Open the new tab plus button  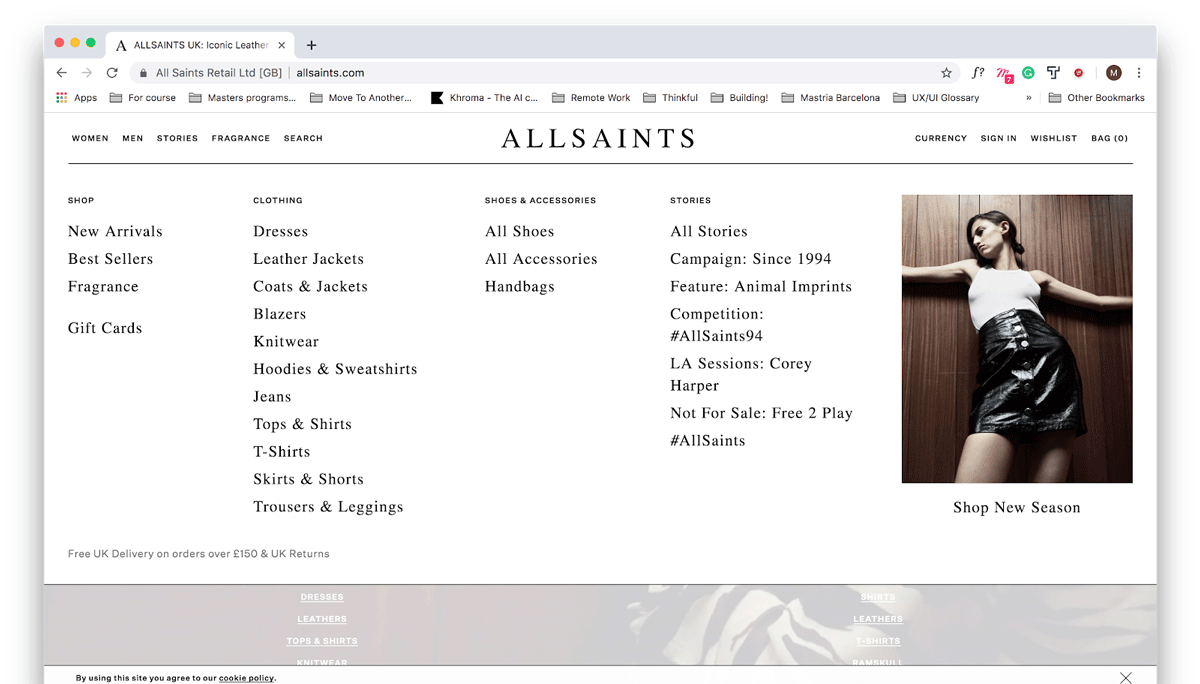pos(312,45)
